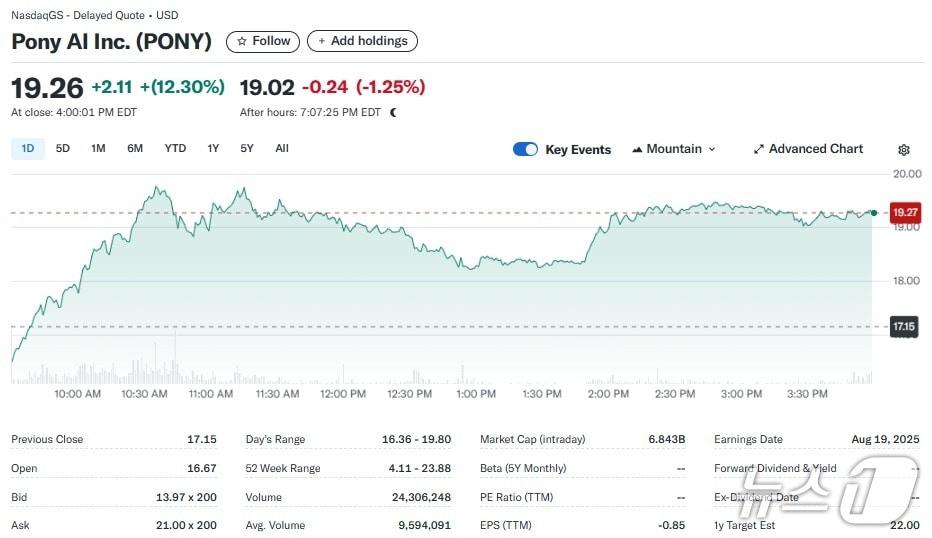Click the plus icon in Add holdings

coord(321,41)
